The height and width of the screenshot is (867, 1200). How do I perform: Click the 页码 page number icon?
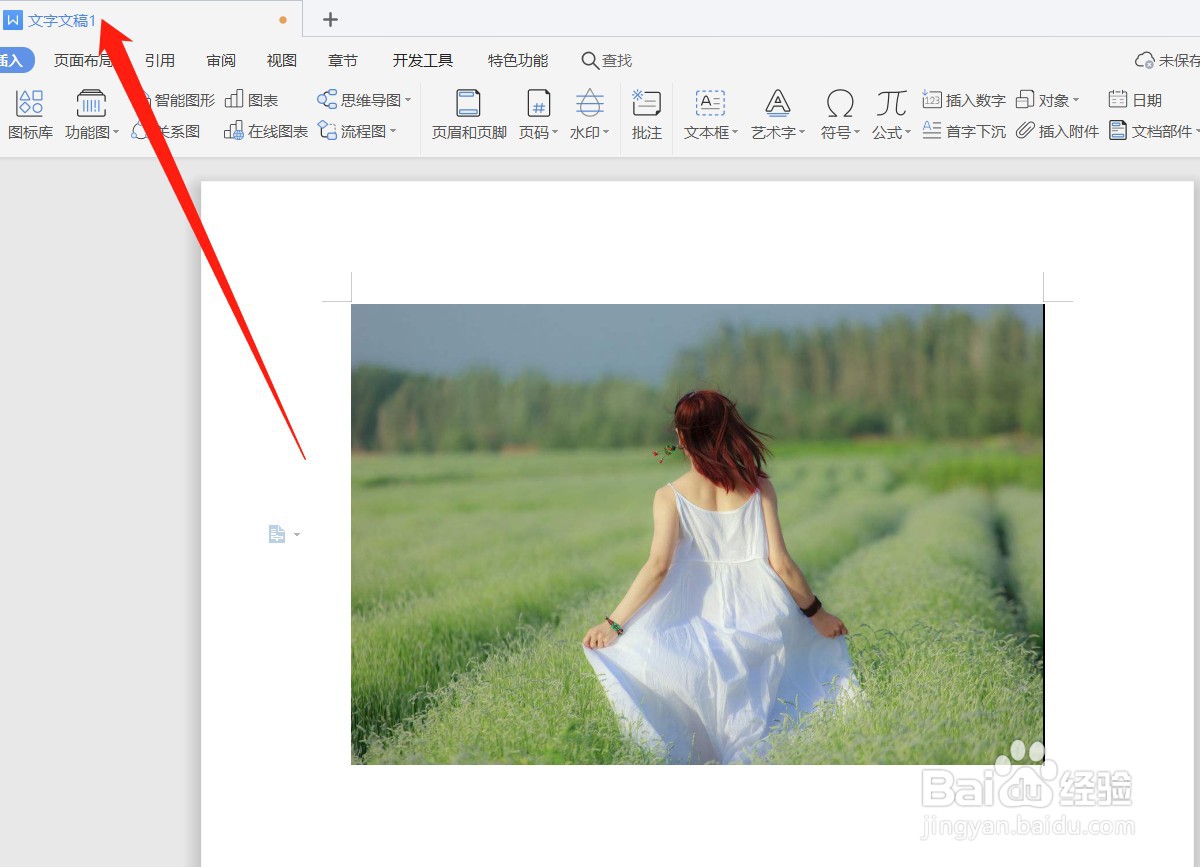pos(539,103)
